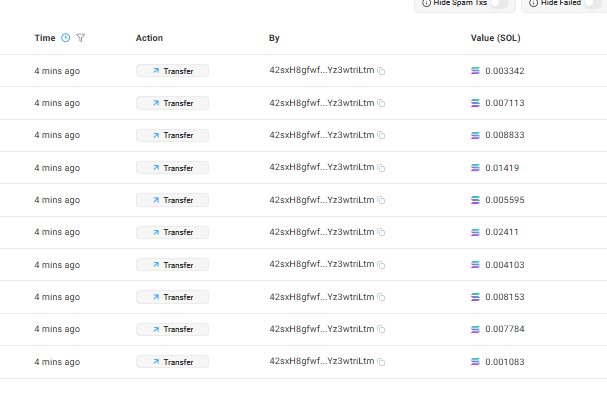Click the Value (SOL) column header
607x400 pixels.
click(x=496, y=38)
